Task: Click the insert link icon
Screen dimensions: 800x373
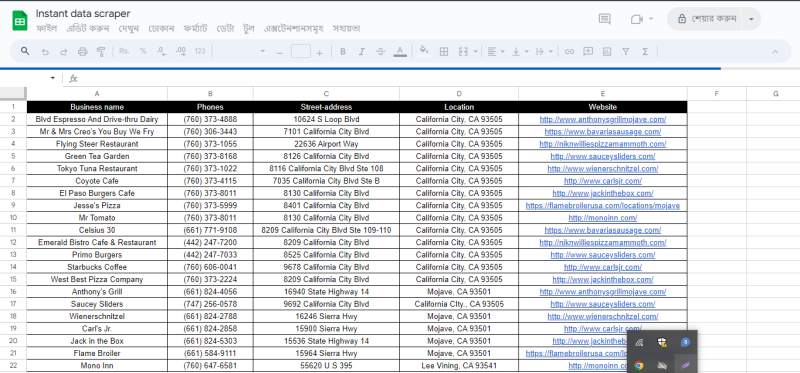Action: tap(569, 52)
